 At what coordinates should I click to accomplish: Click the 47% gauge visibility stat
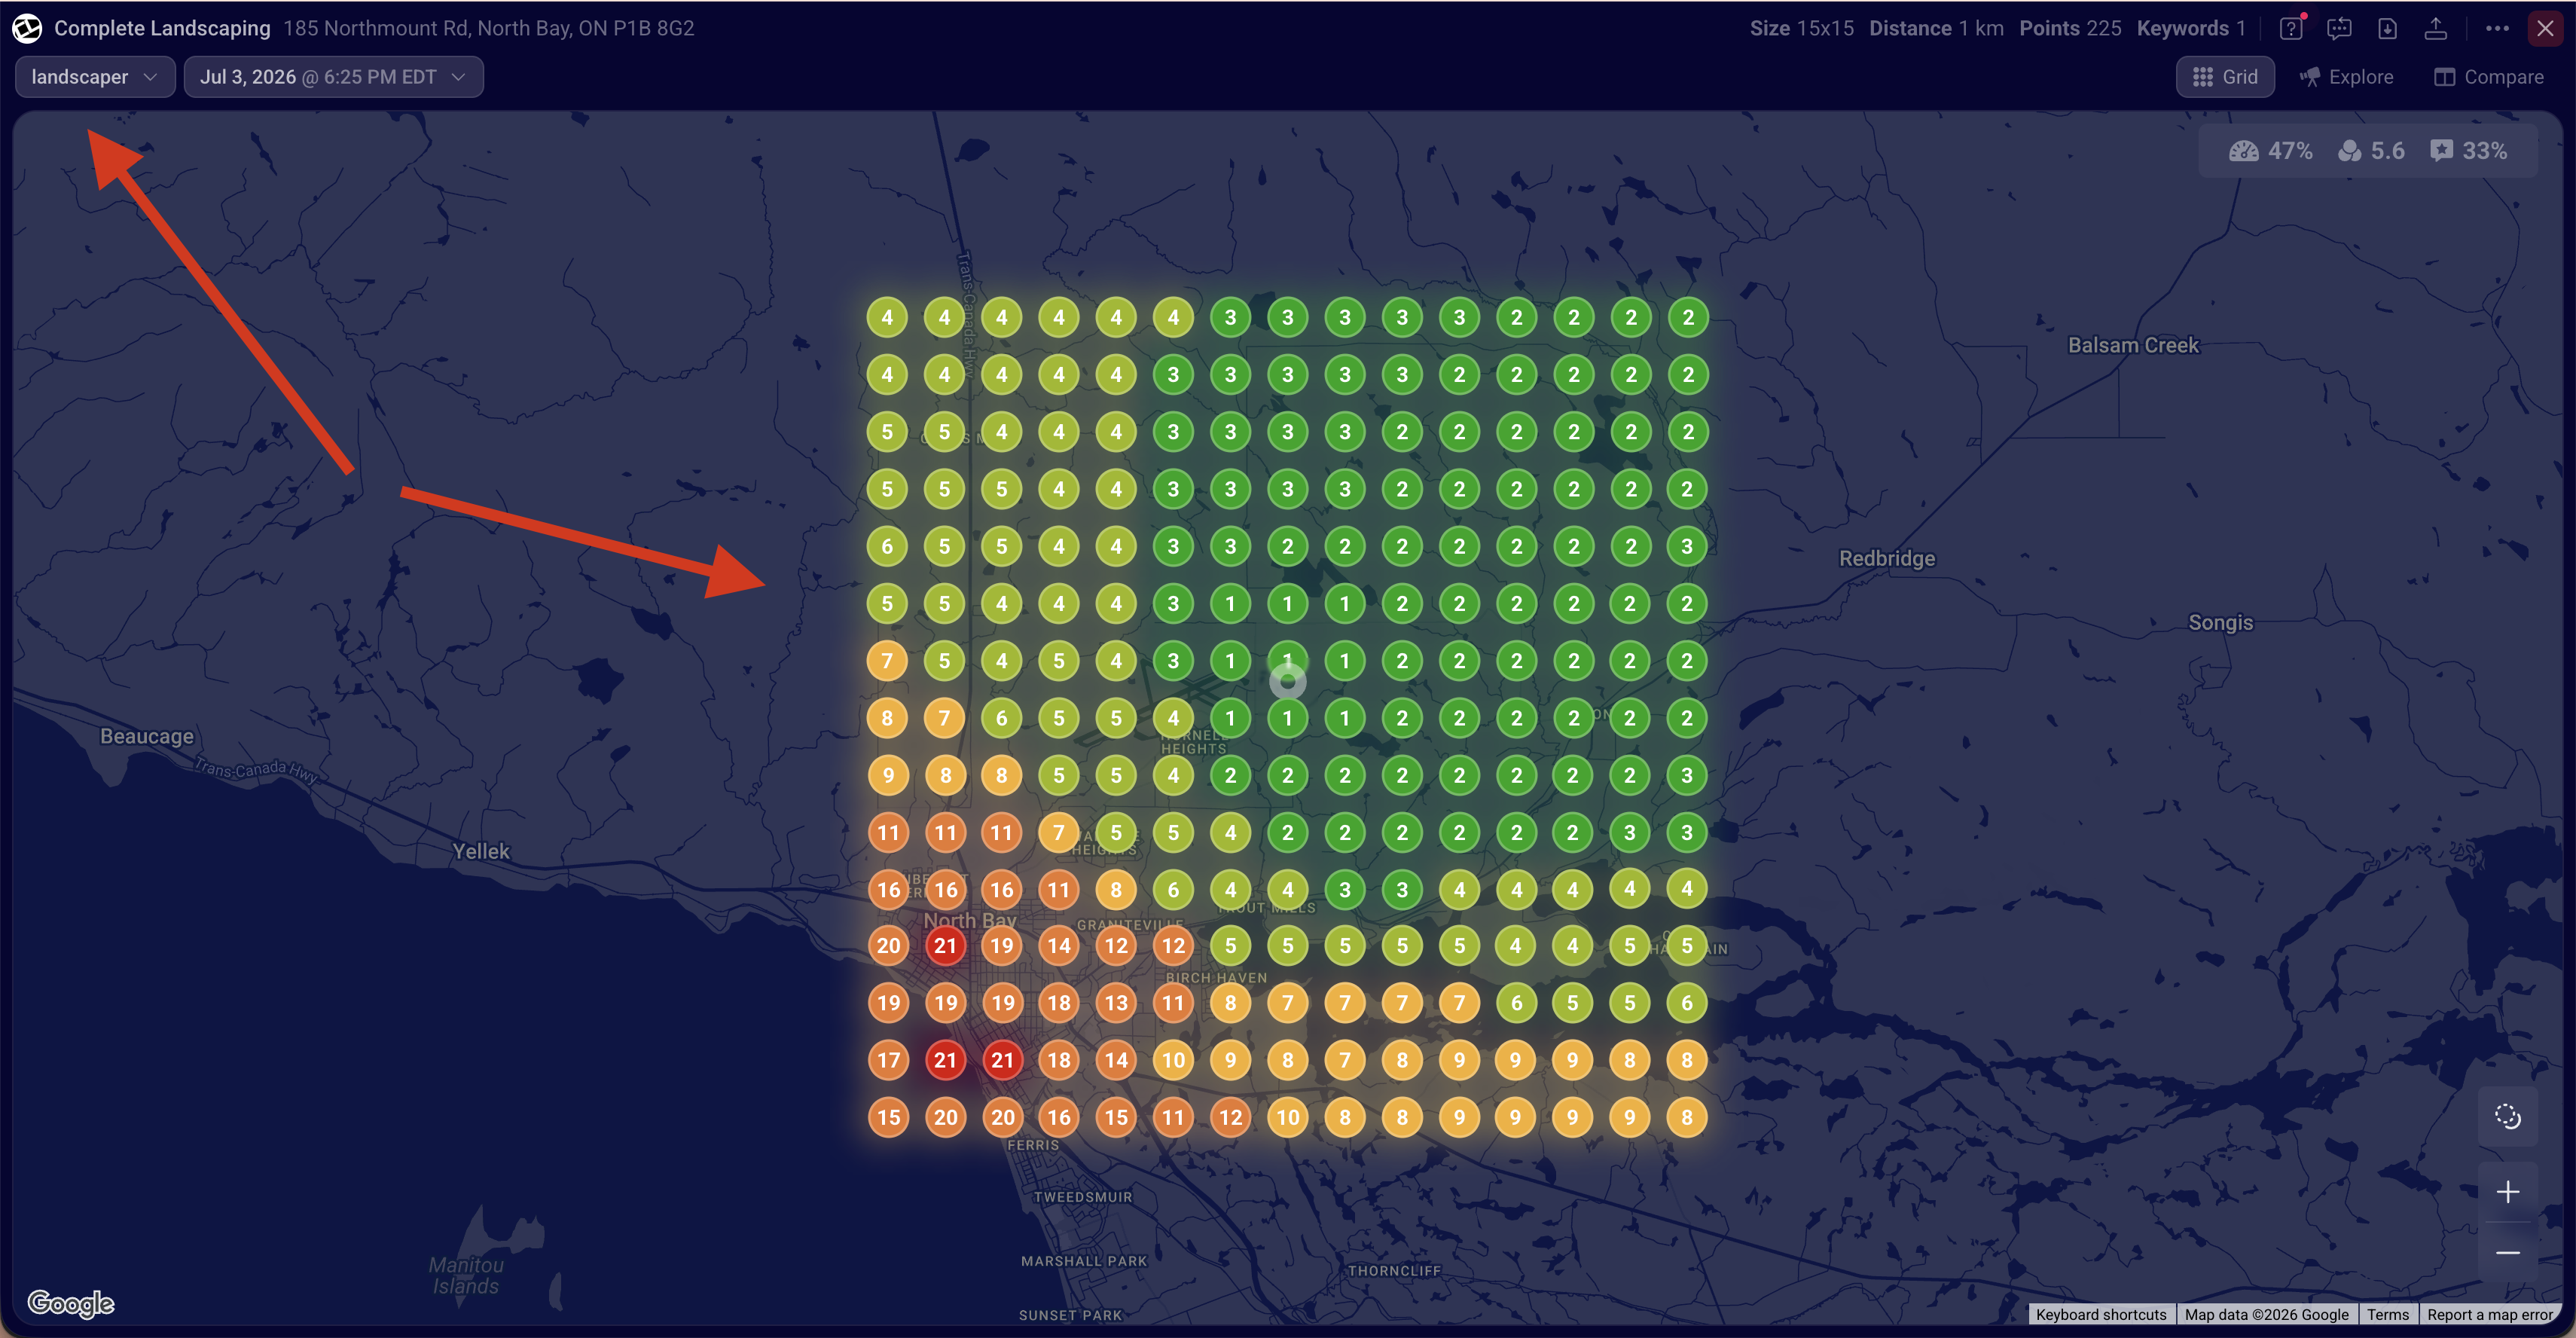point(2270,151)
